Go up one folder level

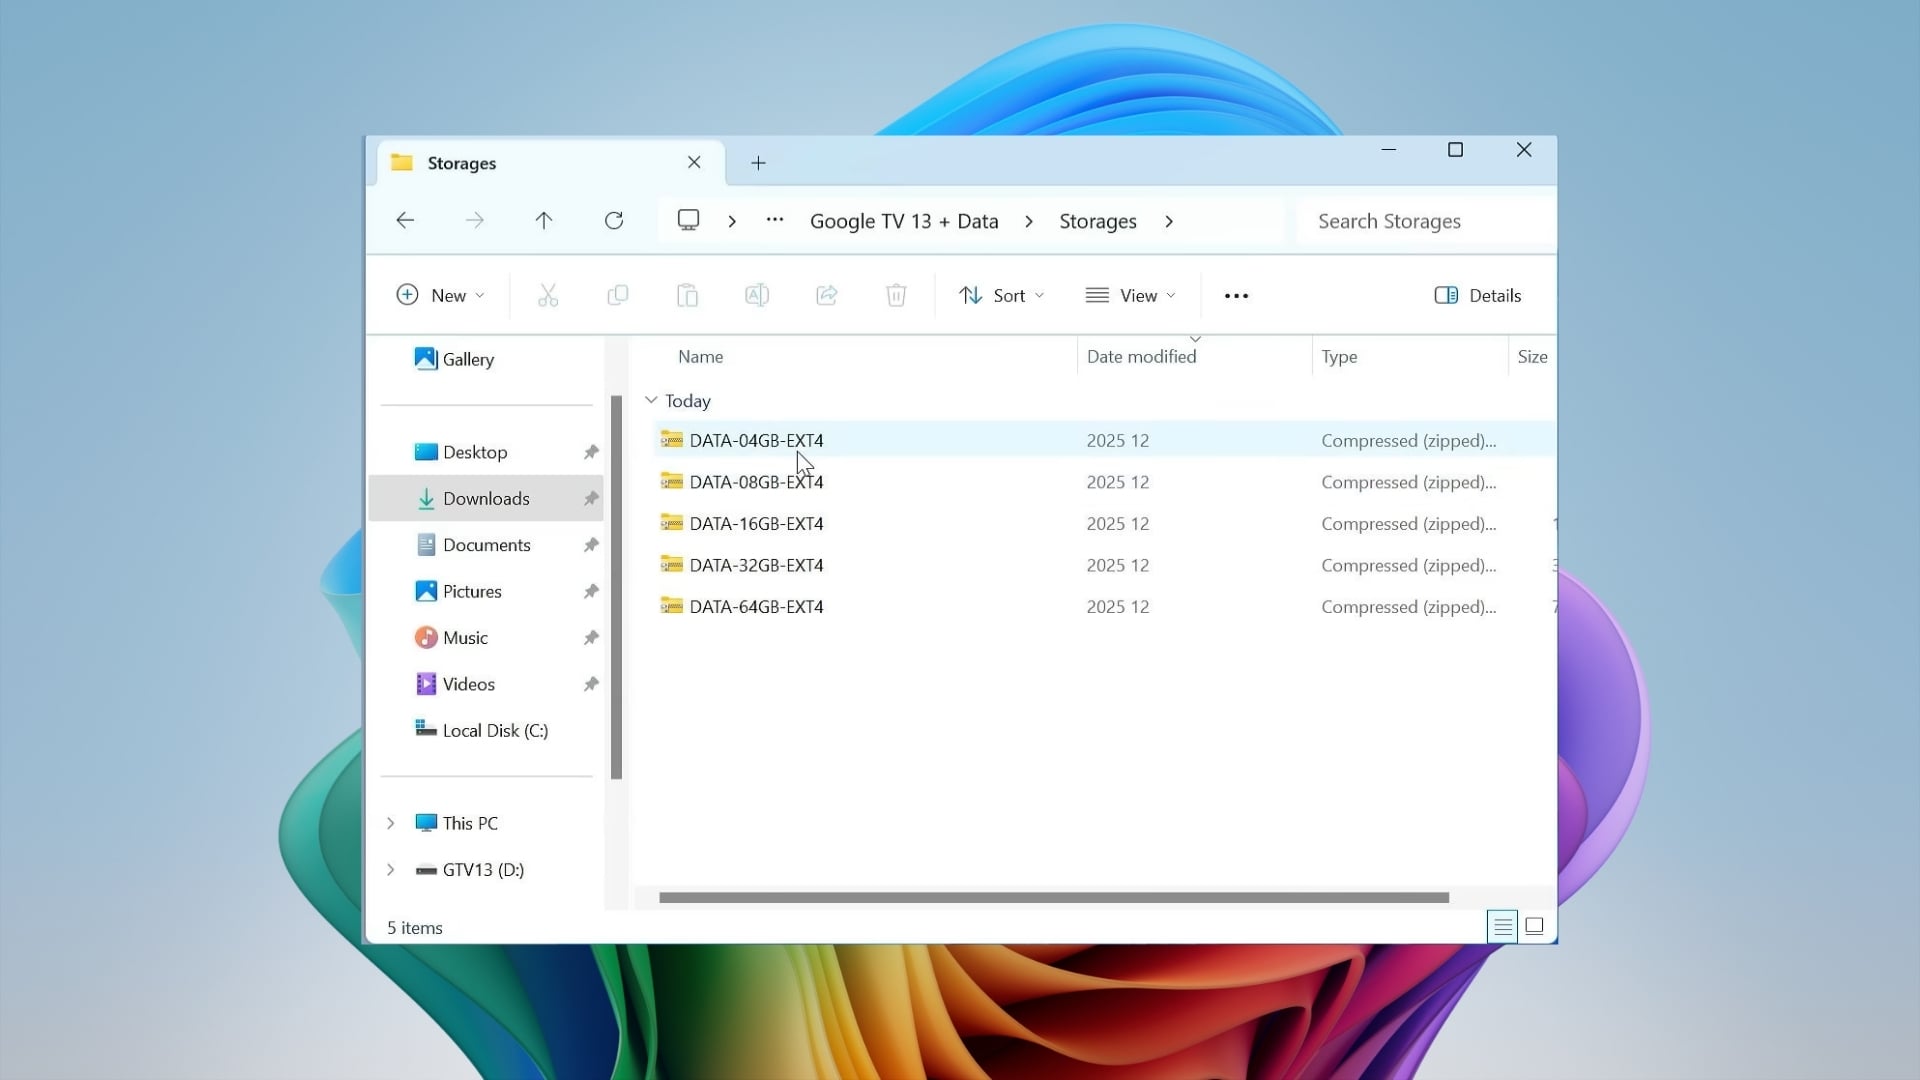click(x=544, y=221)
